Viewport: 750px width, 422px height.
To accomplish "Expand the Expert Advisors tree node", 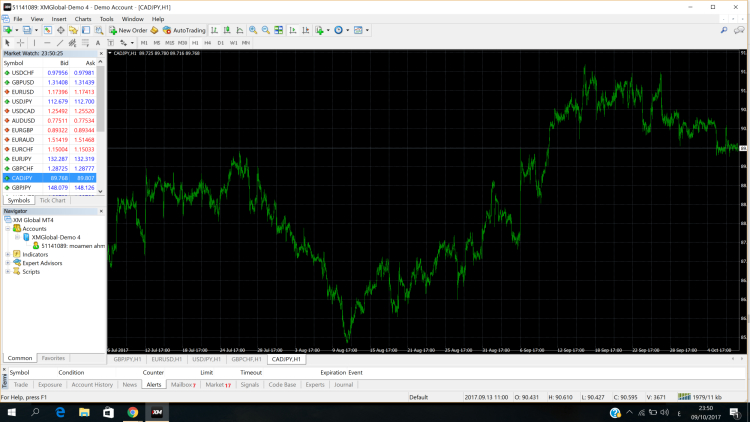I will coord(8,263).
